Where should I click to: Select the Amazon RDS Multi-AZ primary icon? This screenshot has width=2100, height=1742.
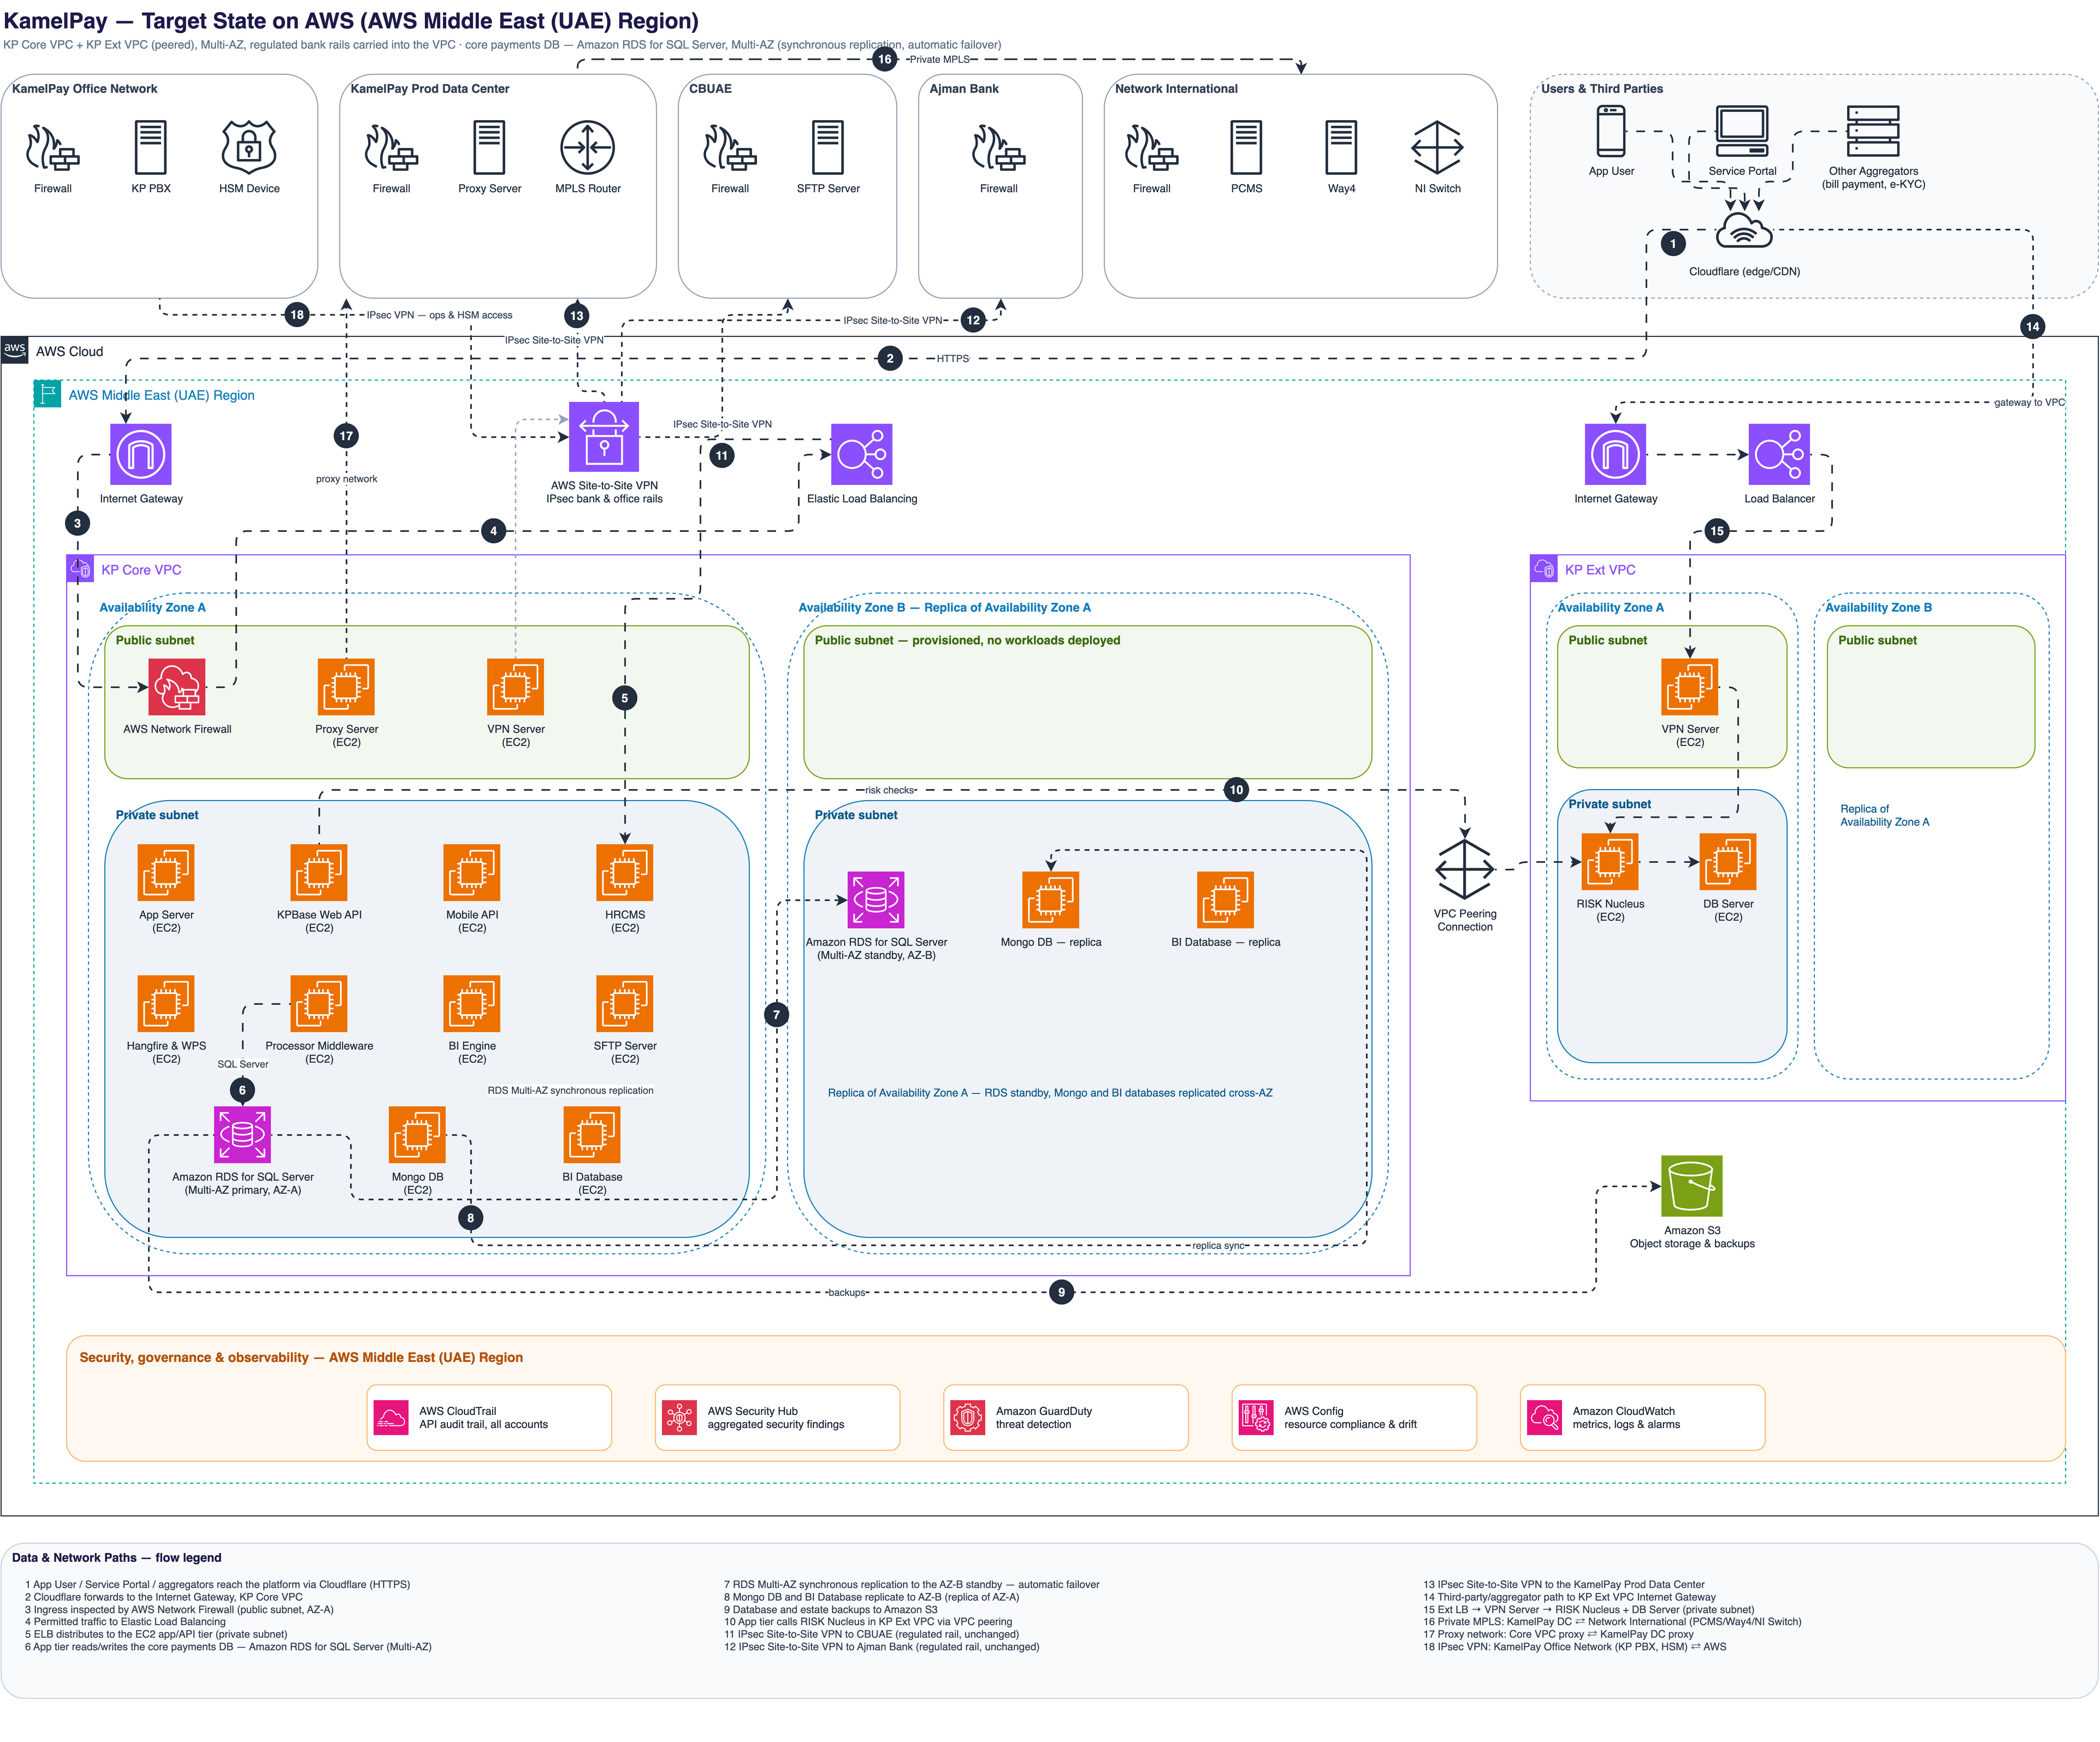(x=242, y=1135)
